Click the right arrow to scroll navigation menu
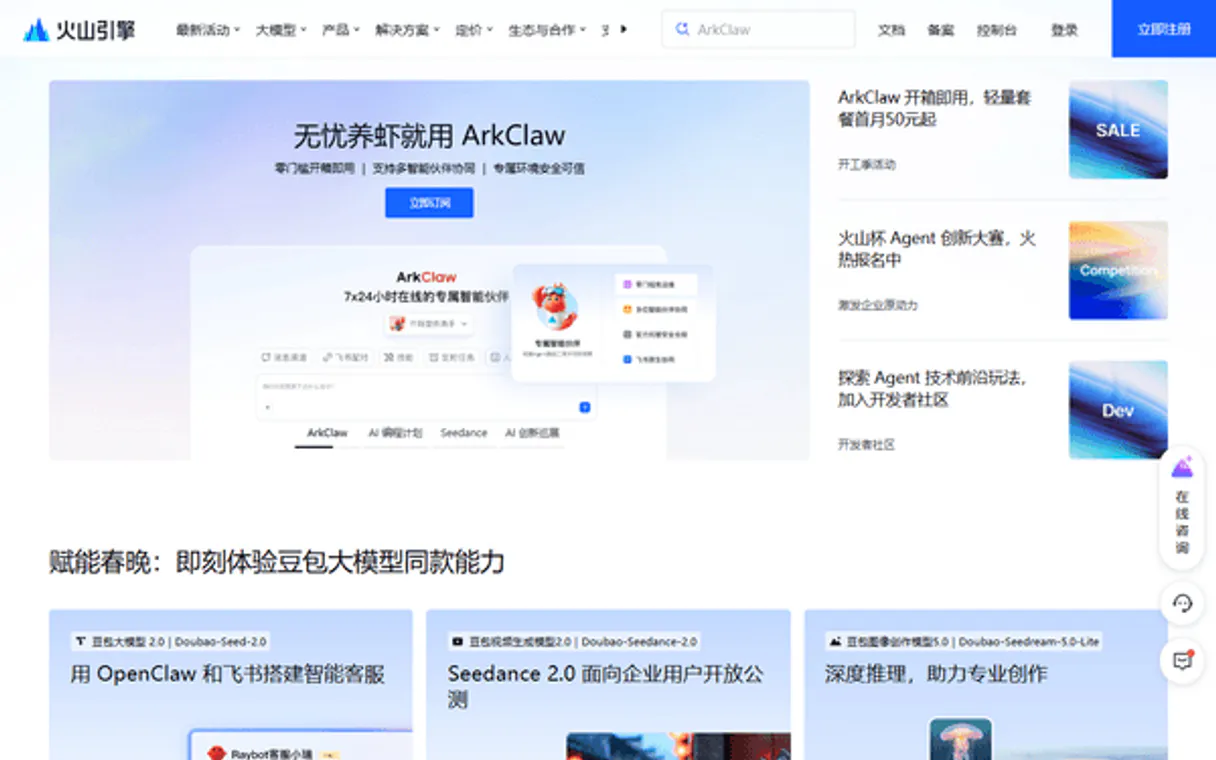Screen dimensions: 1216x760 point(624,29)
